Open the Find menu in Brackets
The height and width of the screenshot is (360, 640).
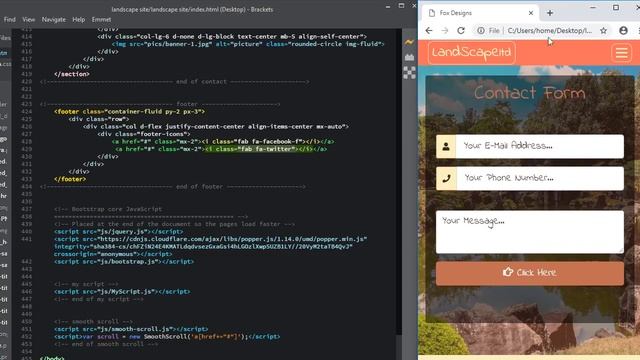9,19
